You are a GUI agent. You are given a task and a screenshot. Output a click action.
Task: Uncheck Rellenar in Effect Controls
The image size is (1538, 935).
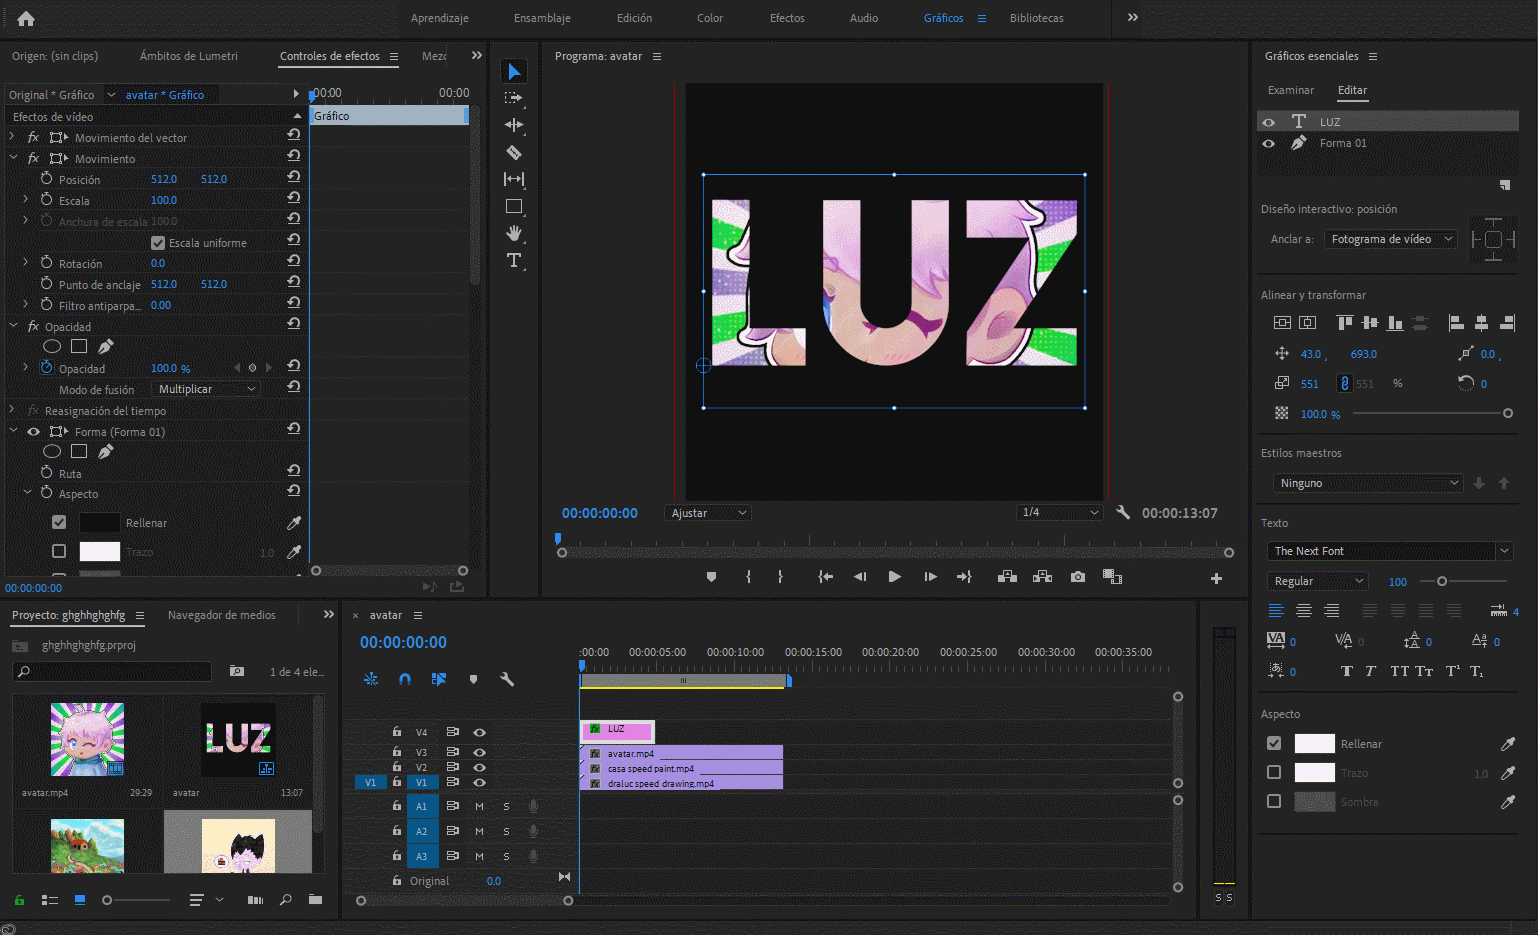tap(59, 522)
